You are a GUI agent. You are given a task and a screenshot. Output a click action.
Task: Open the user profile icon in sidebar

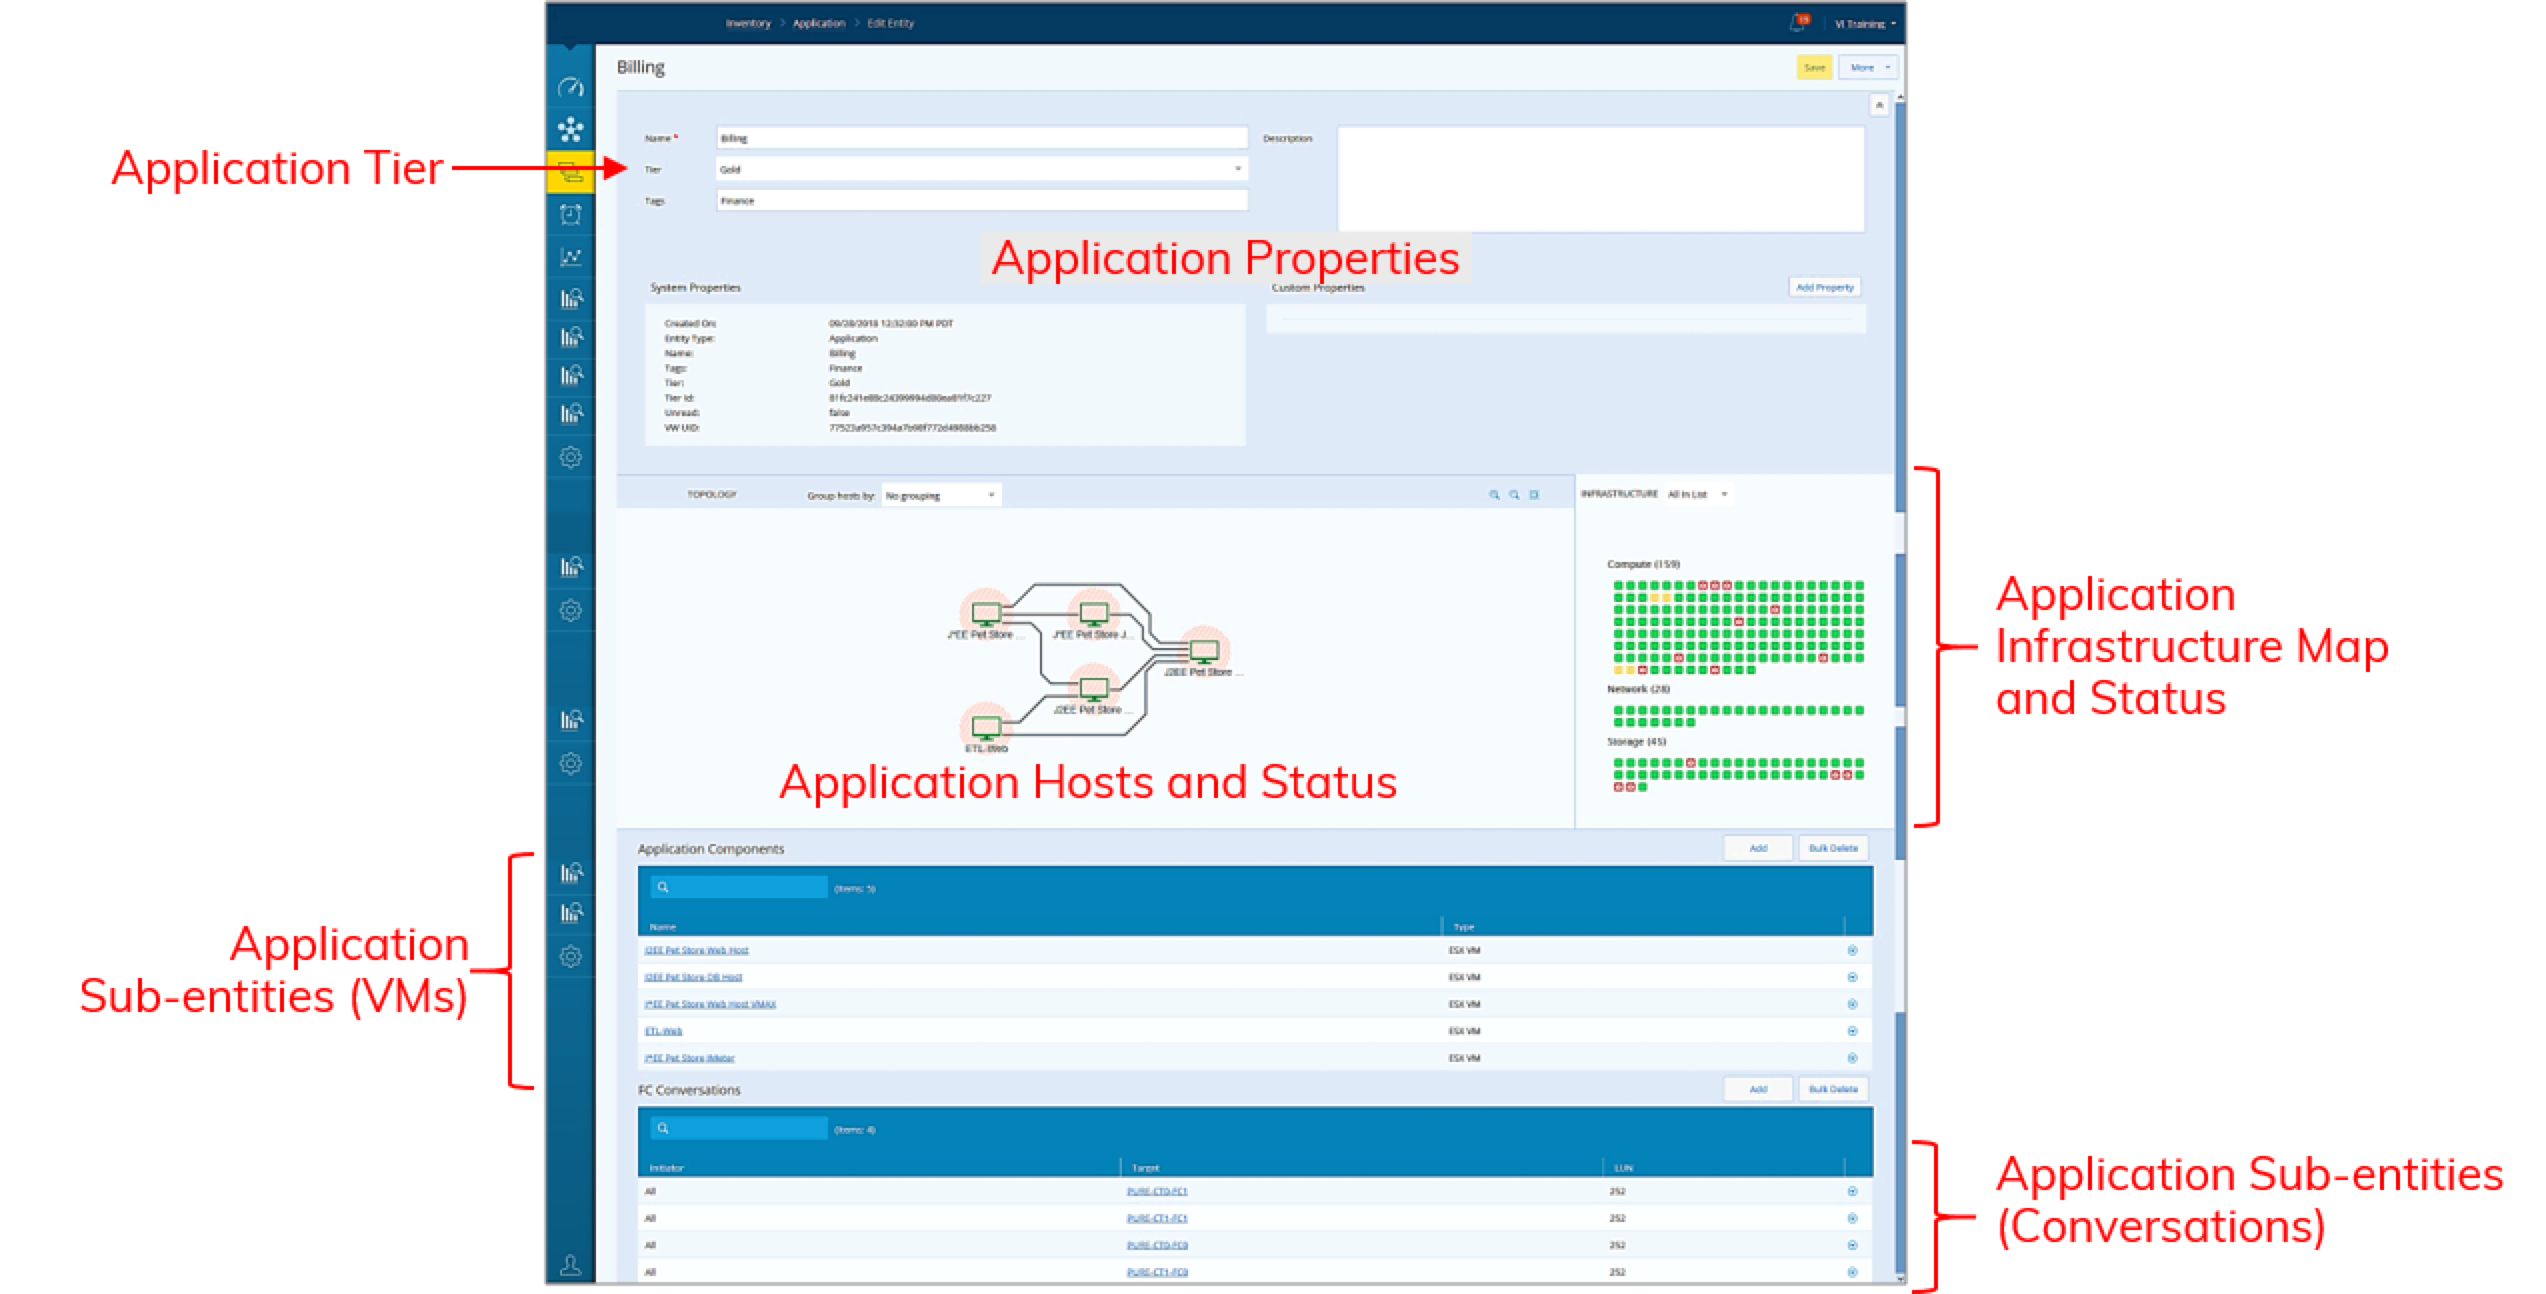pyautogui.click(x=570, y=1265)
